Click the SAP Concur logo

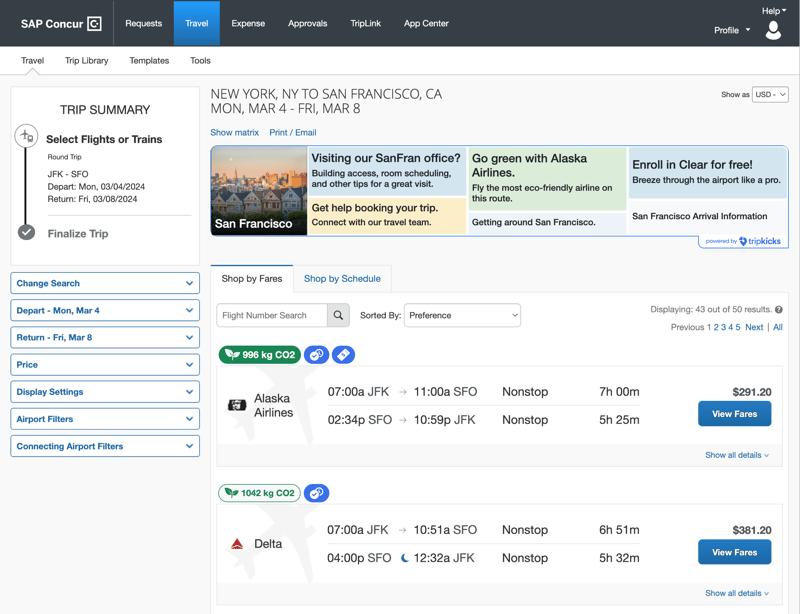[55, 23]
